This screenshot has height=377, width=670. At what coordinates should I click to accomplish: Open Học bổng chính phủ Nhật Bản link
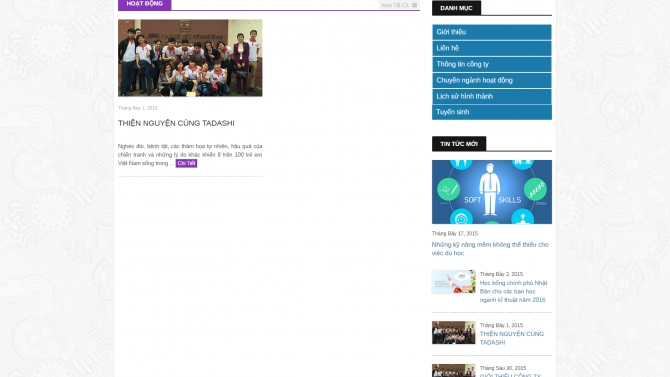[513, 291]
